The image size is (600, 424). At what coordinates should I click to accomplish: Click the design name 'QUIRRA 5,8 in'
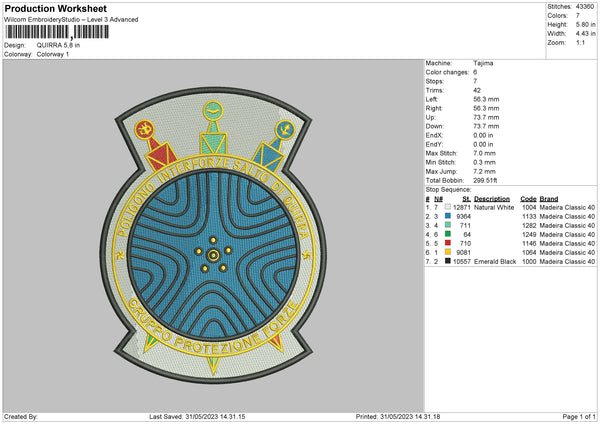[x=58, y=45]
